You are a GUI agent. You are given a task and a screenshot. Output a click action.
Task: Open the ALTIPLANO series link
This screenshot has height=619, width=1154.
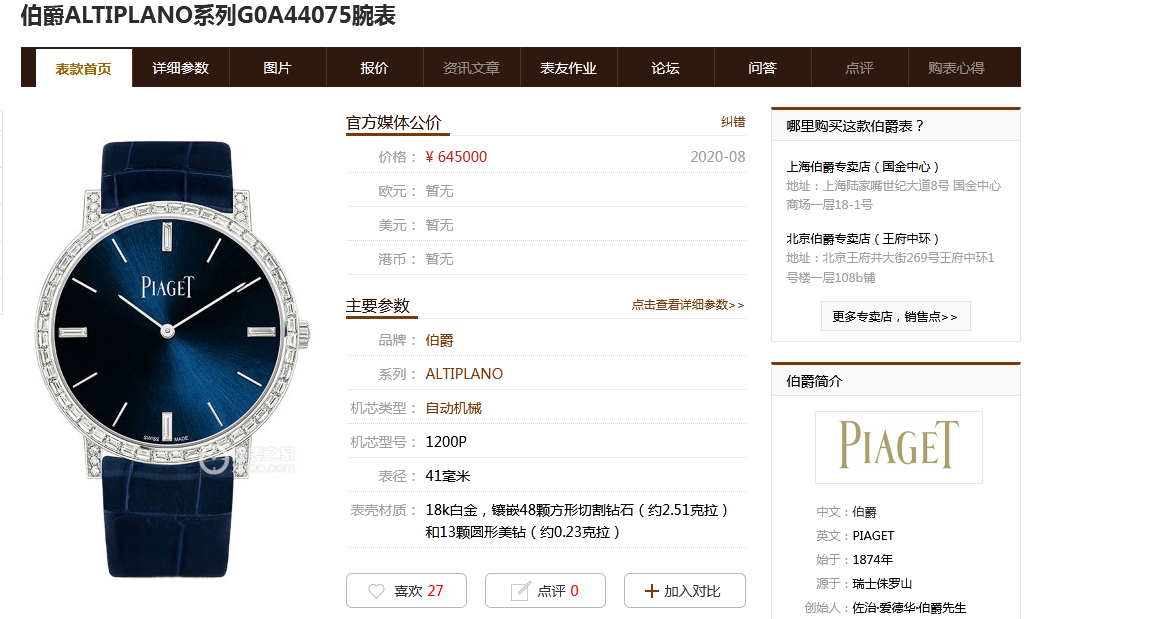pos(464,374)
